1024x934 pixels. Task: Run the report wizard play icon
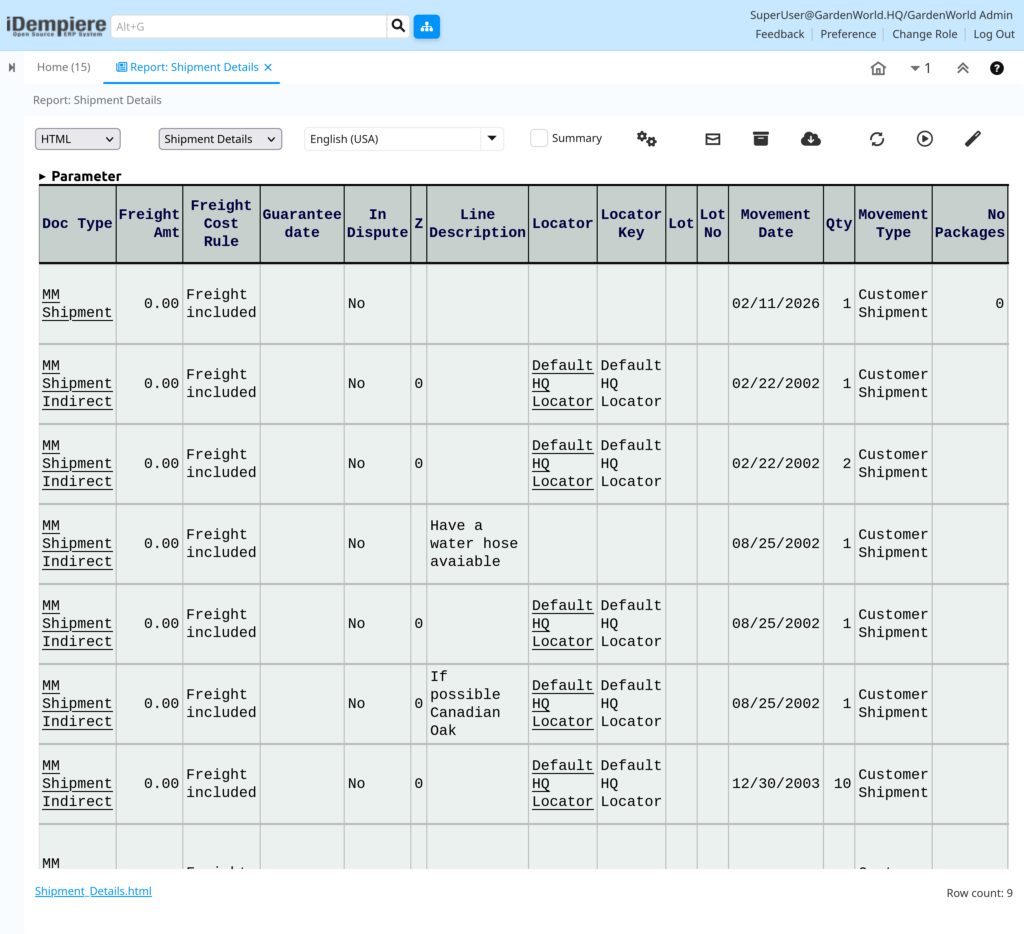925,138
